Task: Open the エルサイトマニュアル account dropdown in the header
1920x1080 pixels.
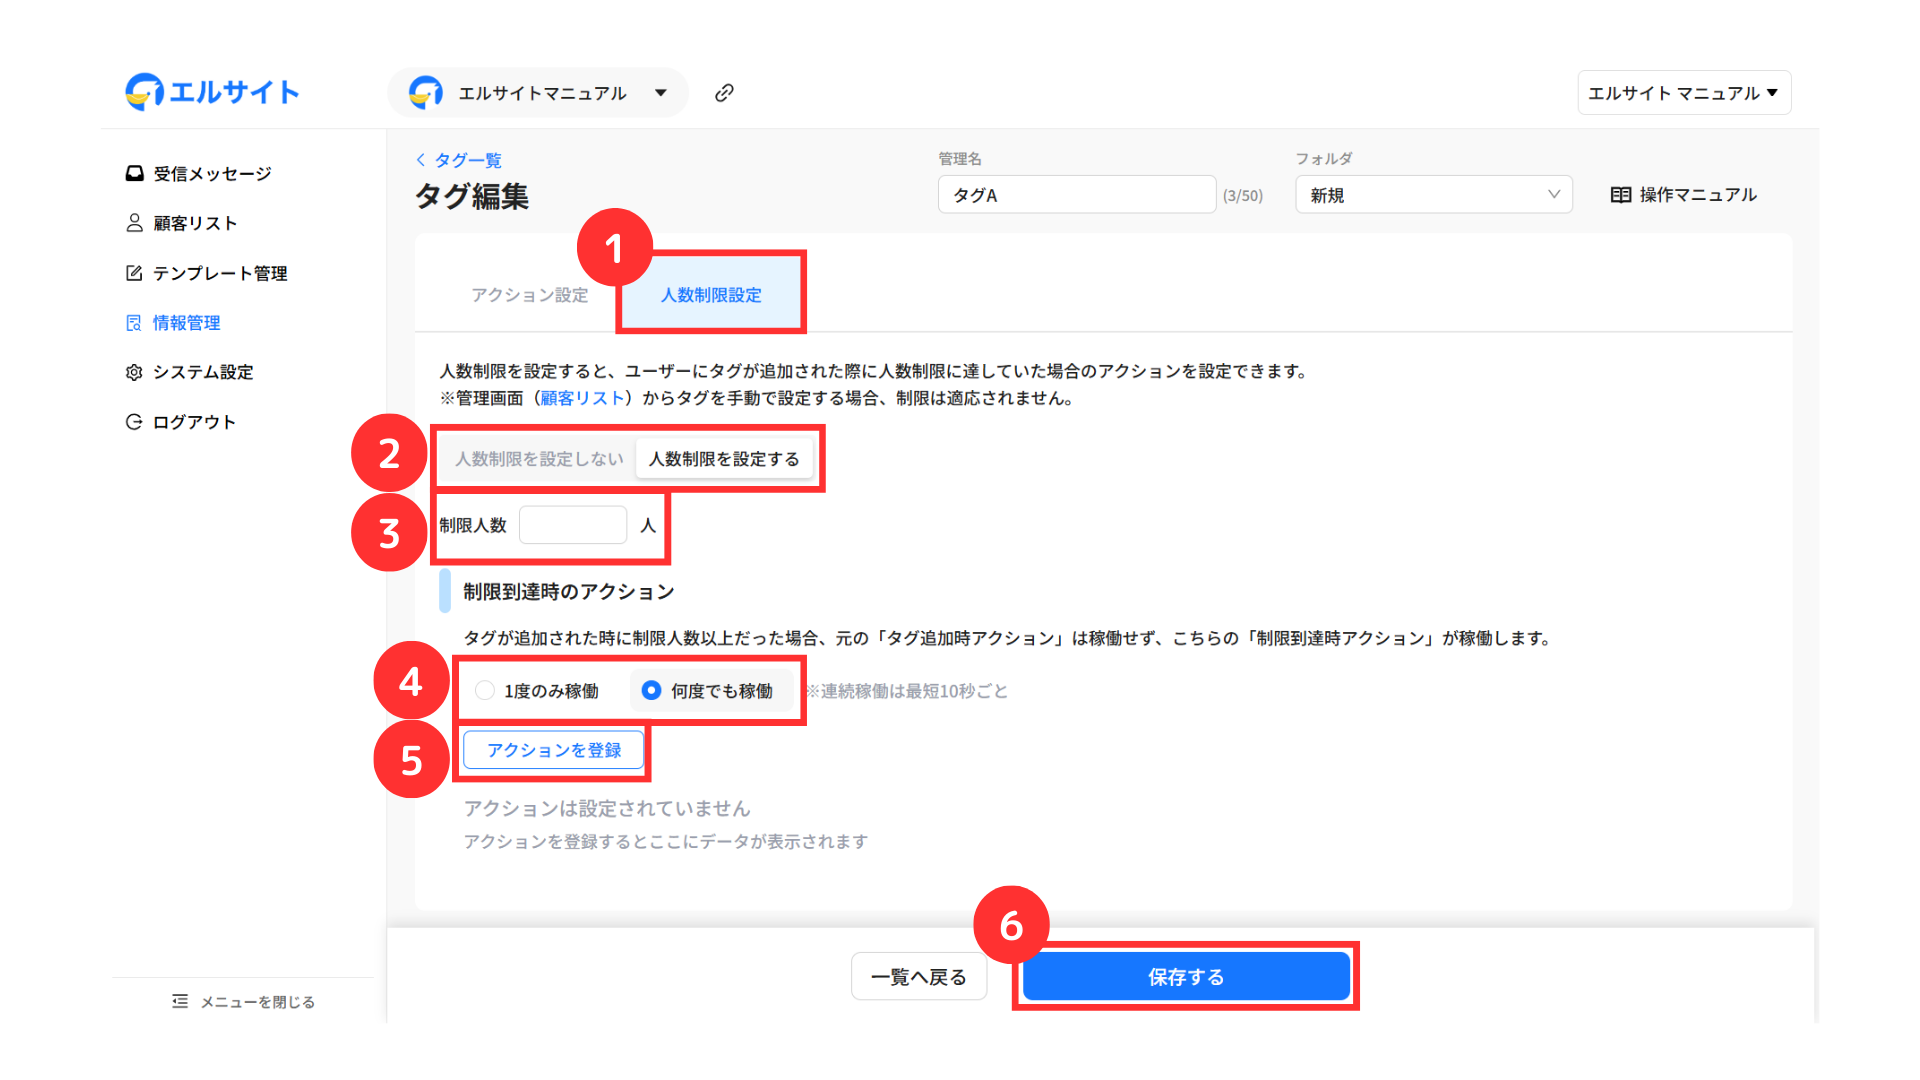Action: 538,93
